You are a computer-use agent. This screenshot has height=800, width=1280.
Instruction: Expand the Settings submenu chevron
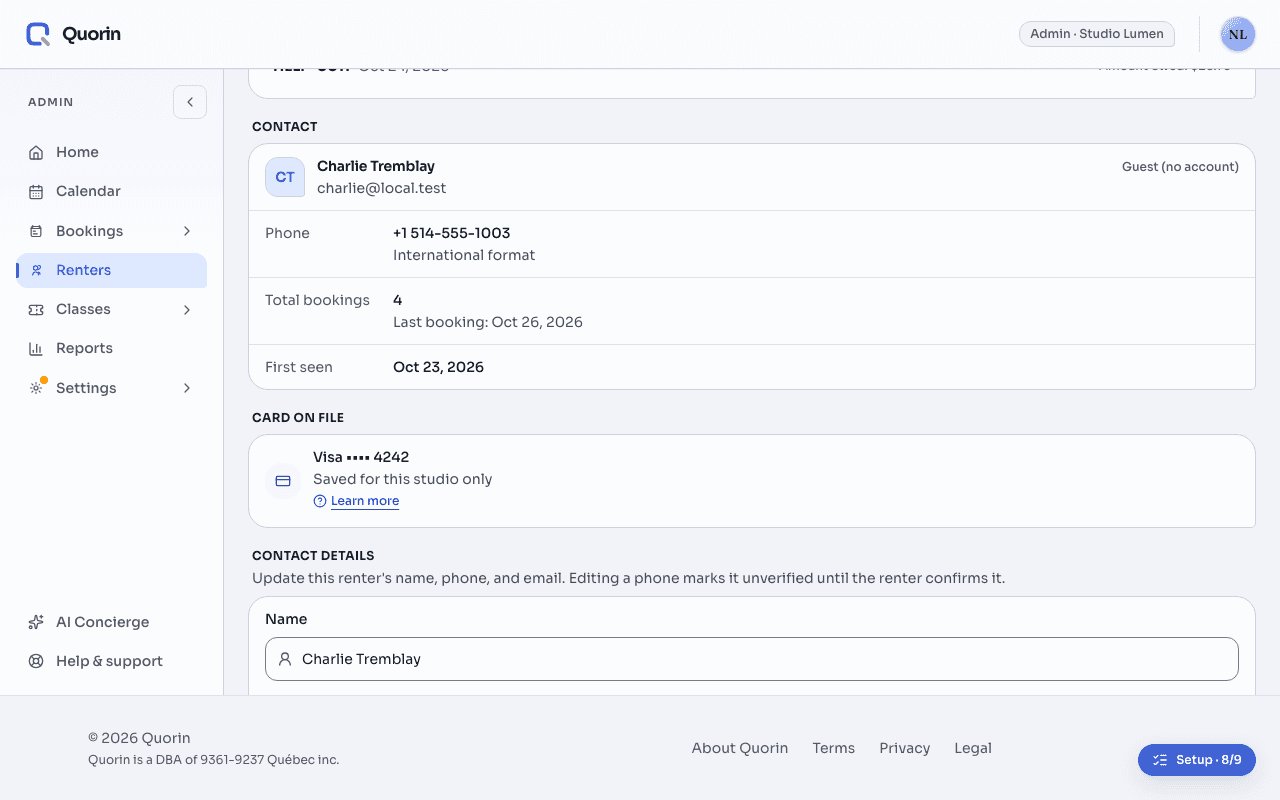[187, 388]
